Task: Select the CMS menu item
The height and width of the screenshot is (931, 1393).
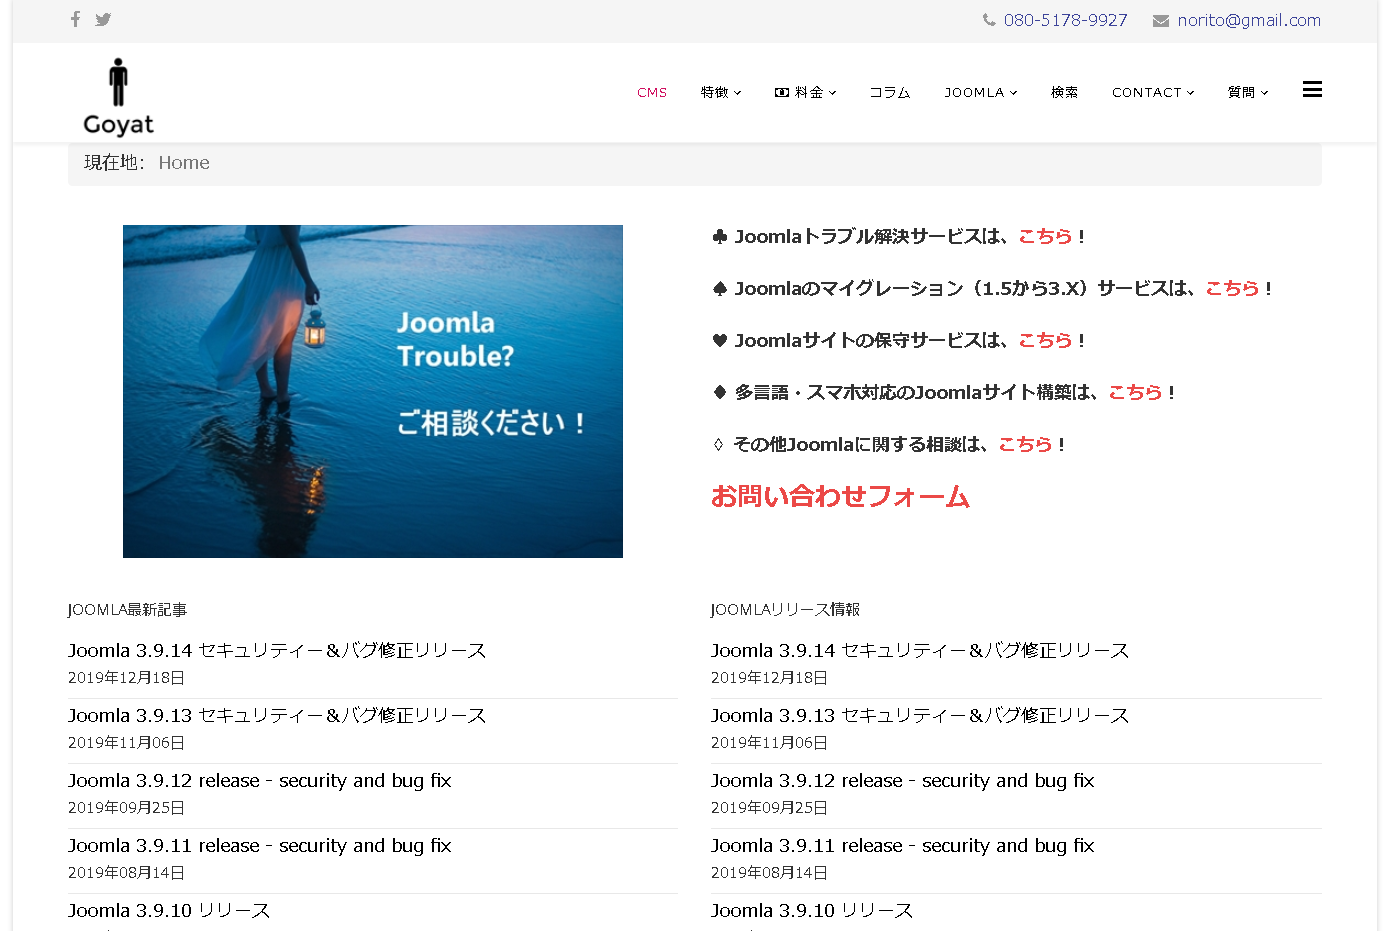Action: click(652, 92)
